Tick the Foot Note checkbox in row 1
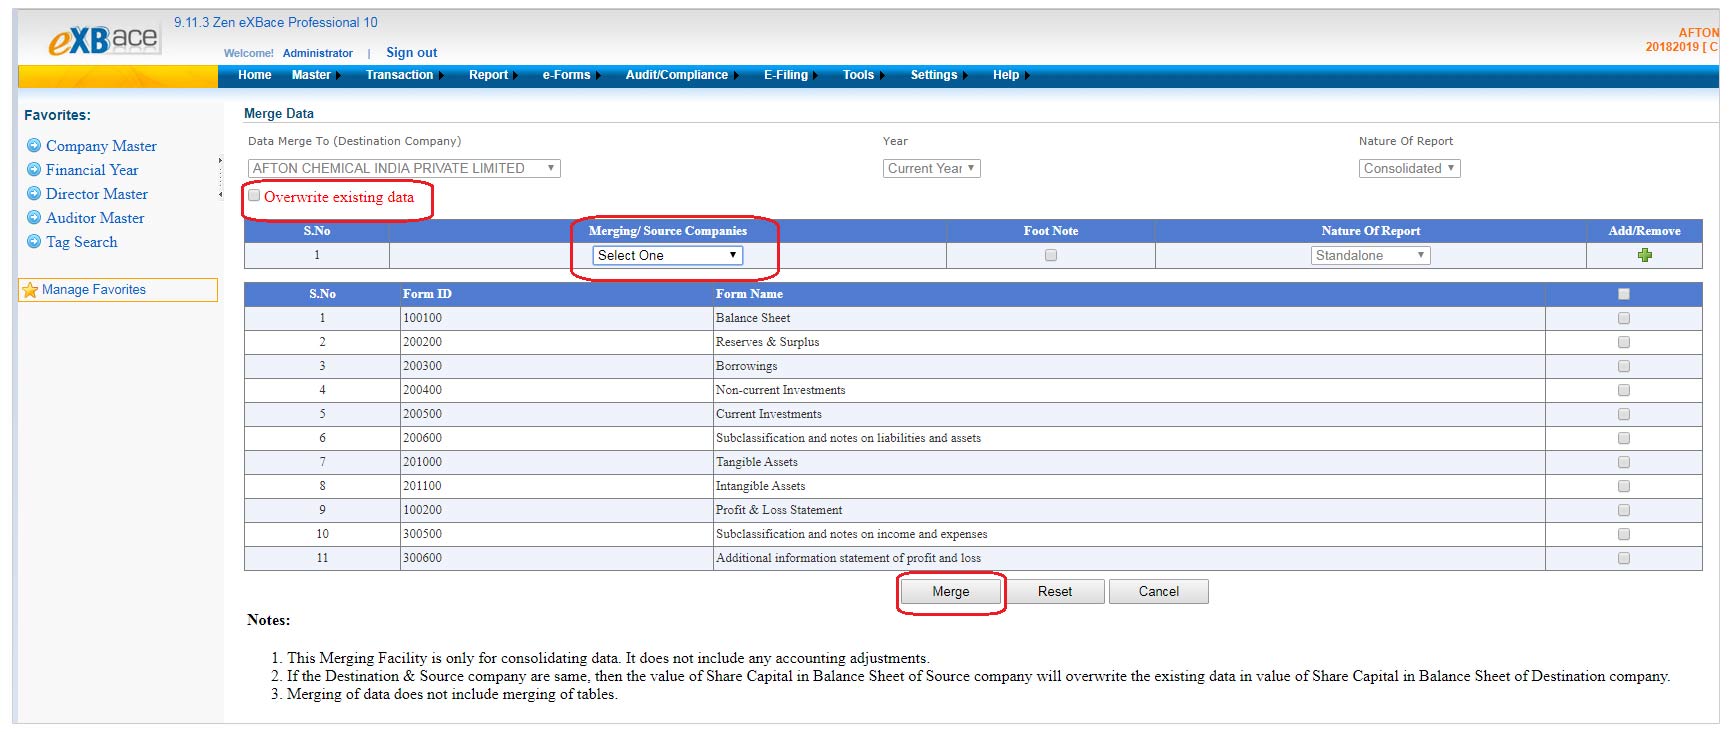This screenshot has width=1732, height=732. [x=1050, y=255]
